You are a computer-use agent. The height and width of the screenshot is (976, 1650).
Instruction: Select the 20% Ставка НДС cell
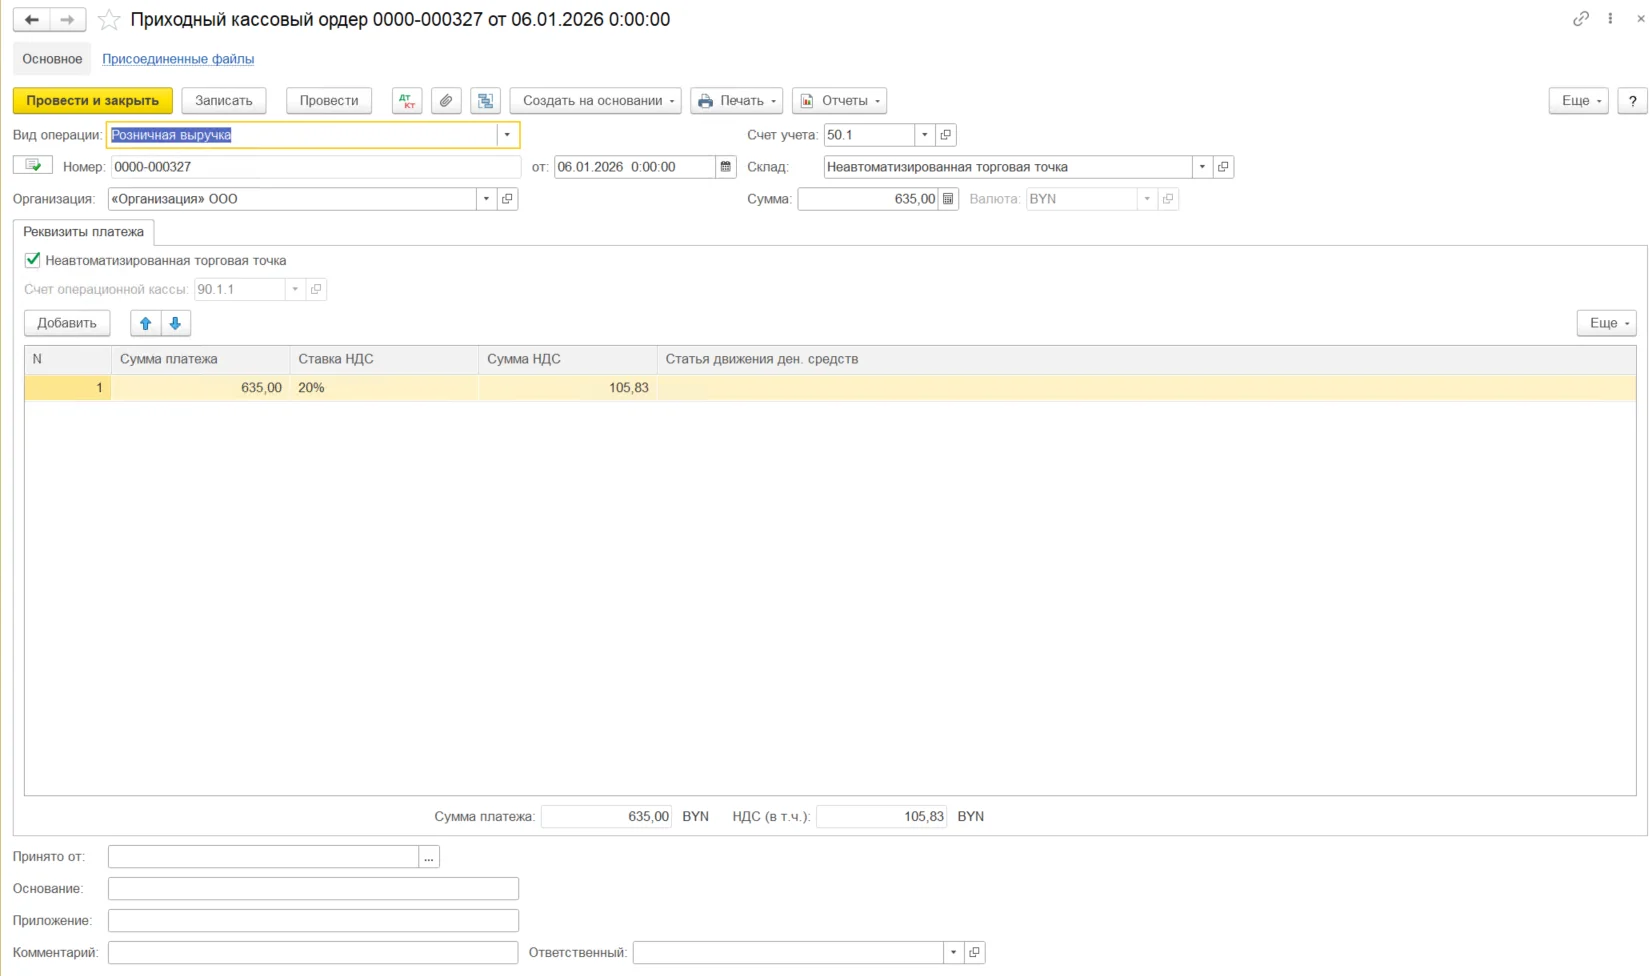pyautogui.click(x=384, y=388)
